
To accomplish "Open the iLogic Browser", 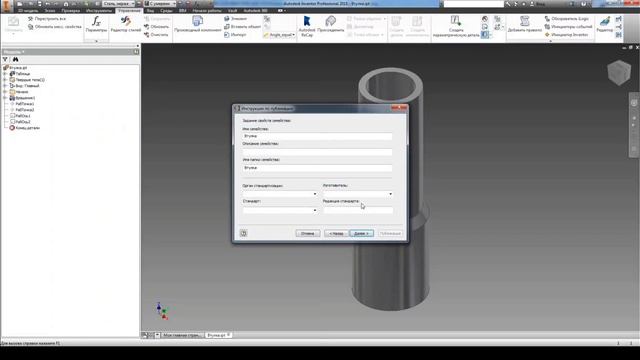I will (x=567, y=19).
